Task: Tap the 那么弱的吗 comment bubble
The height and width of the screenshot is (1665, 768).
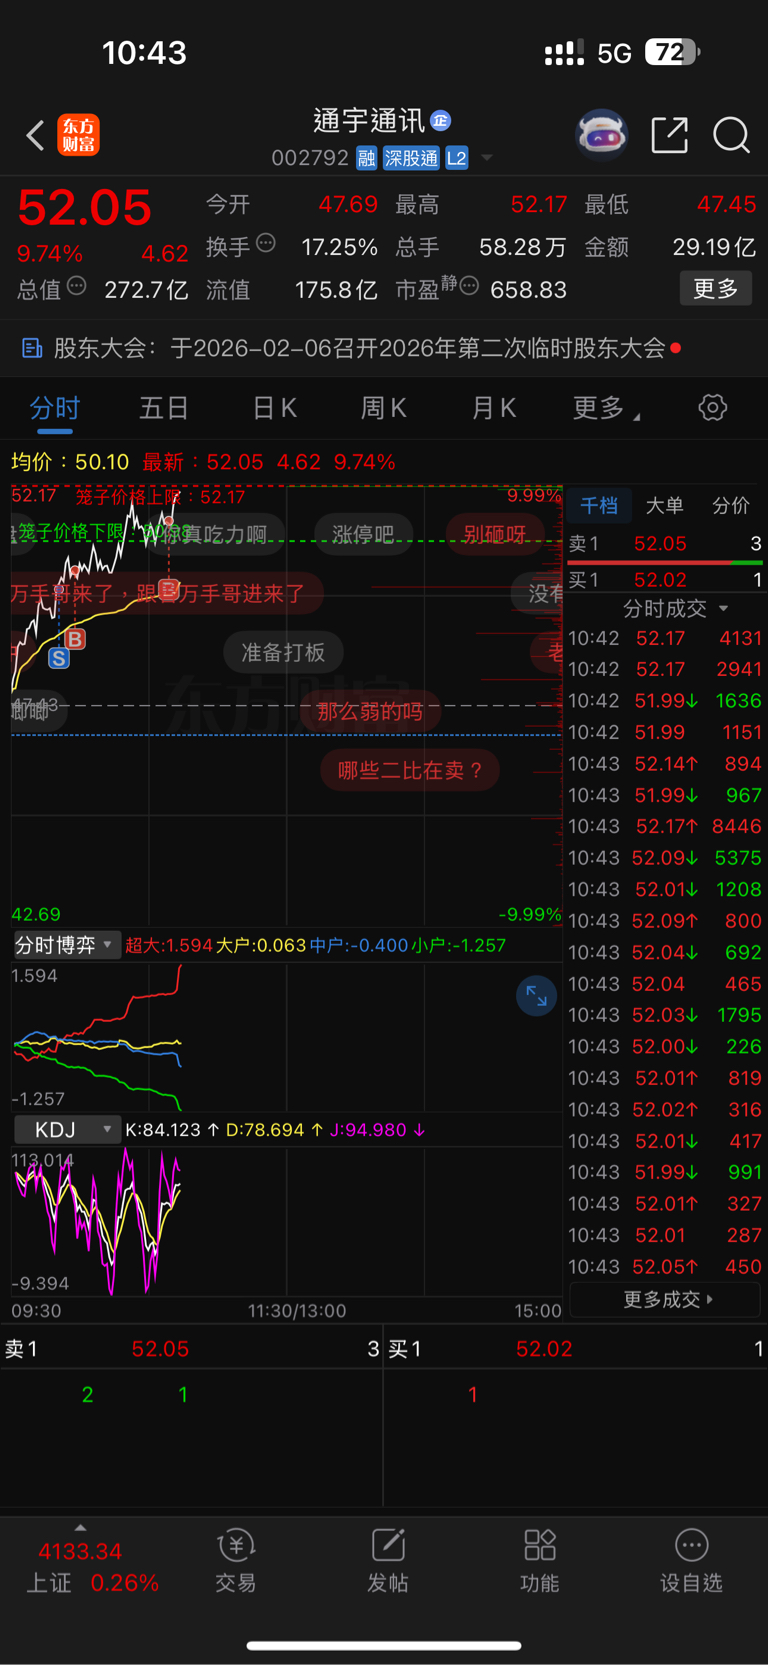Action: coord(370,711)
